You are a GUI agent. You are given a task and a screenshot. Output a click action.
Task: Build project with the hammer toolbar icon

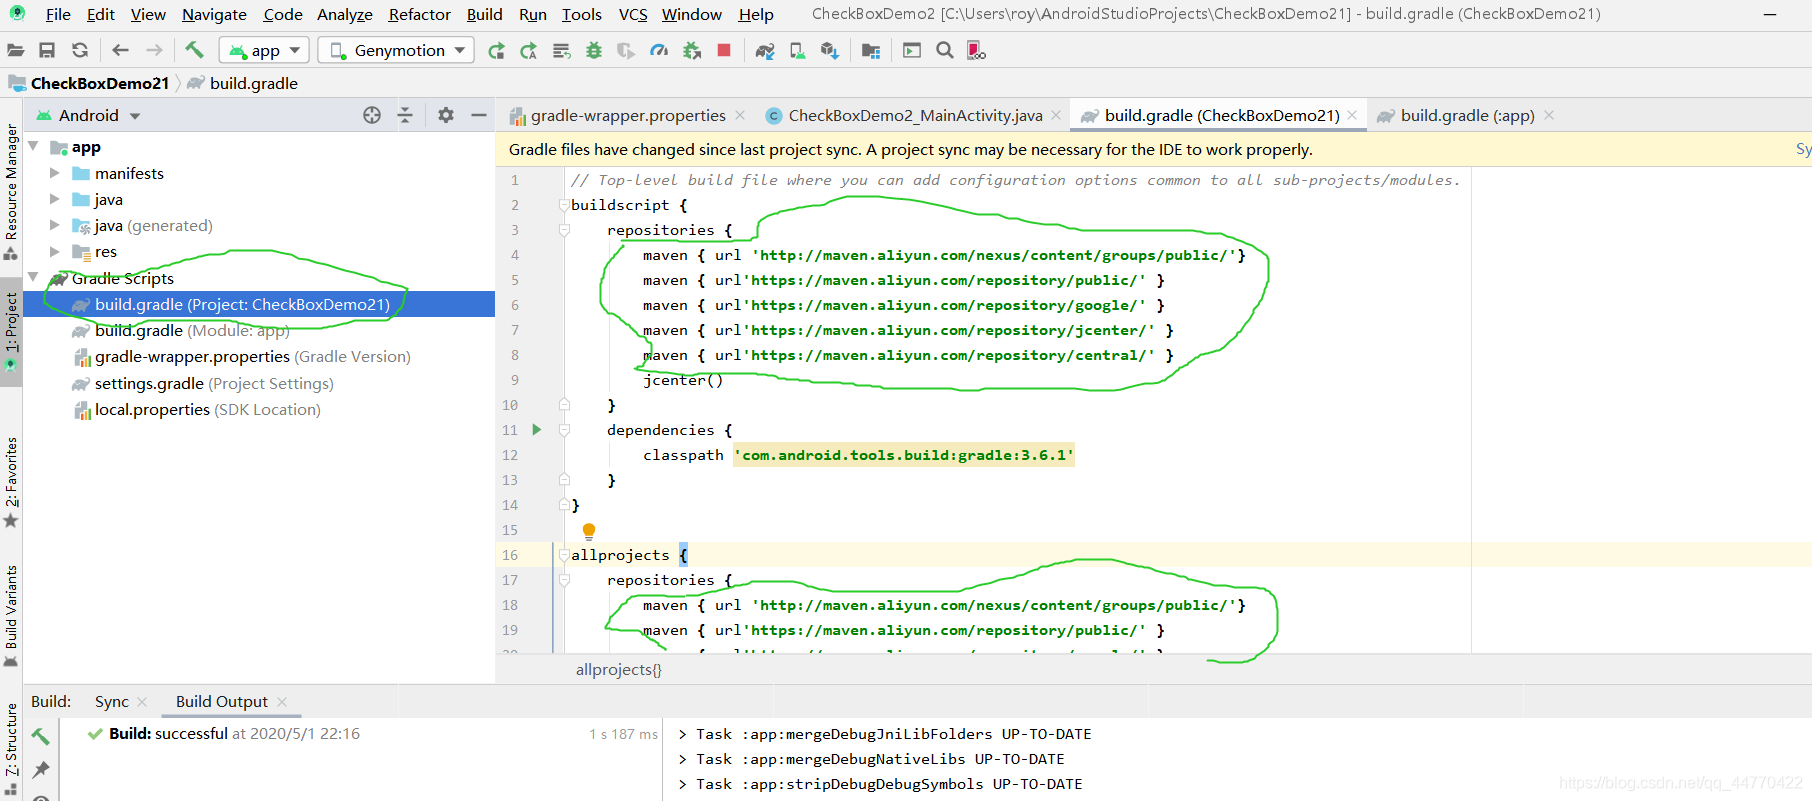tap(194, 50)
